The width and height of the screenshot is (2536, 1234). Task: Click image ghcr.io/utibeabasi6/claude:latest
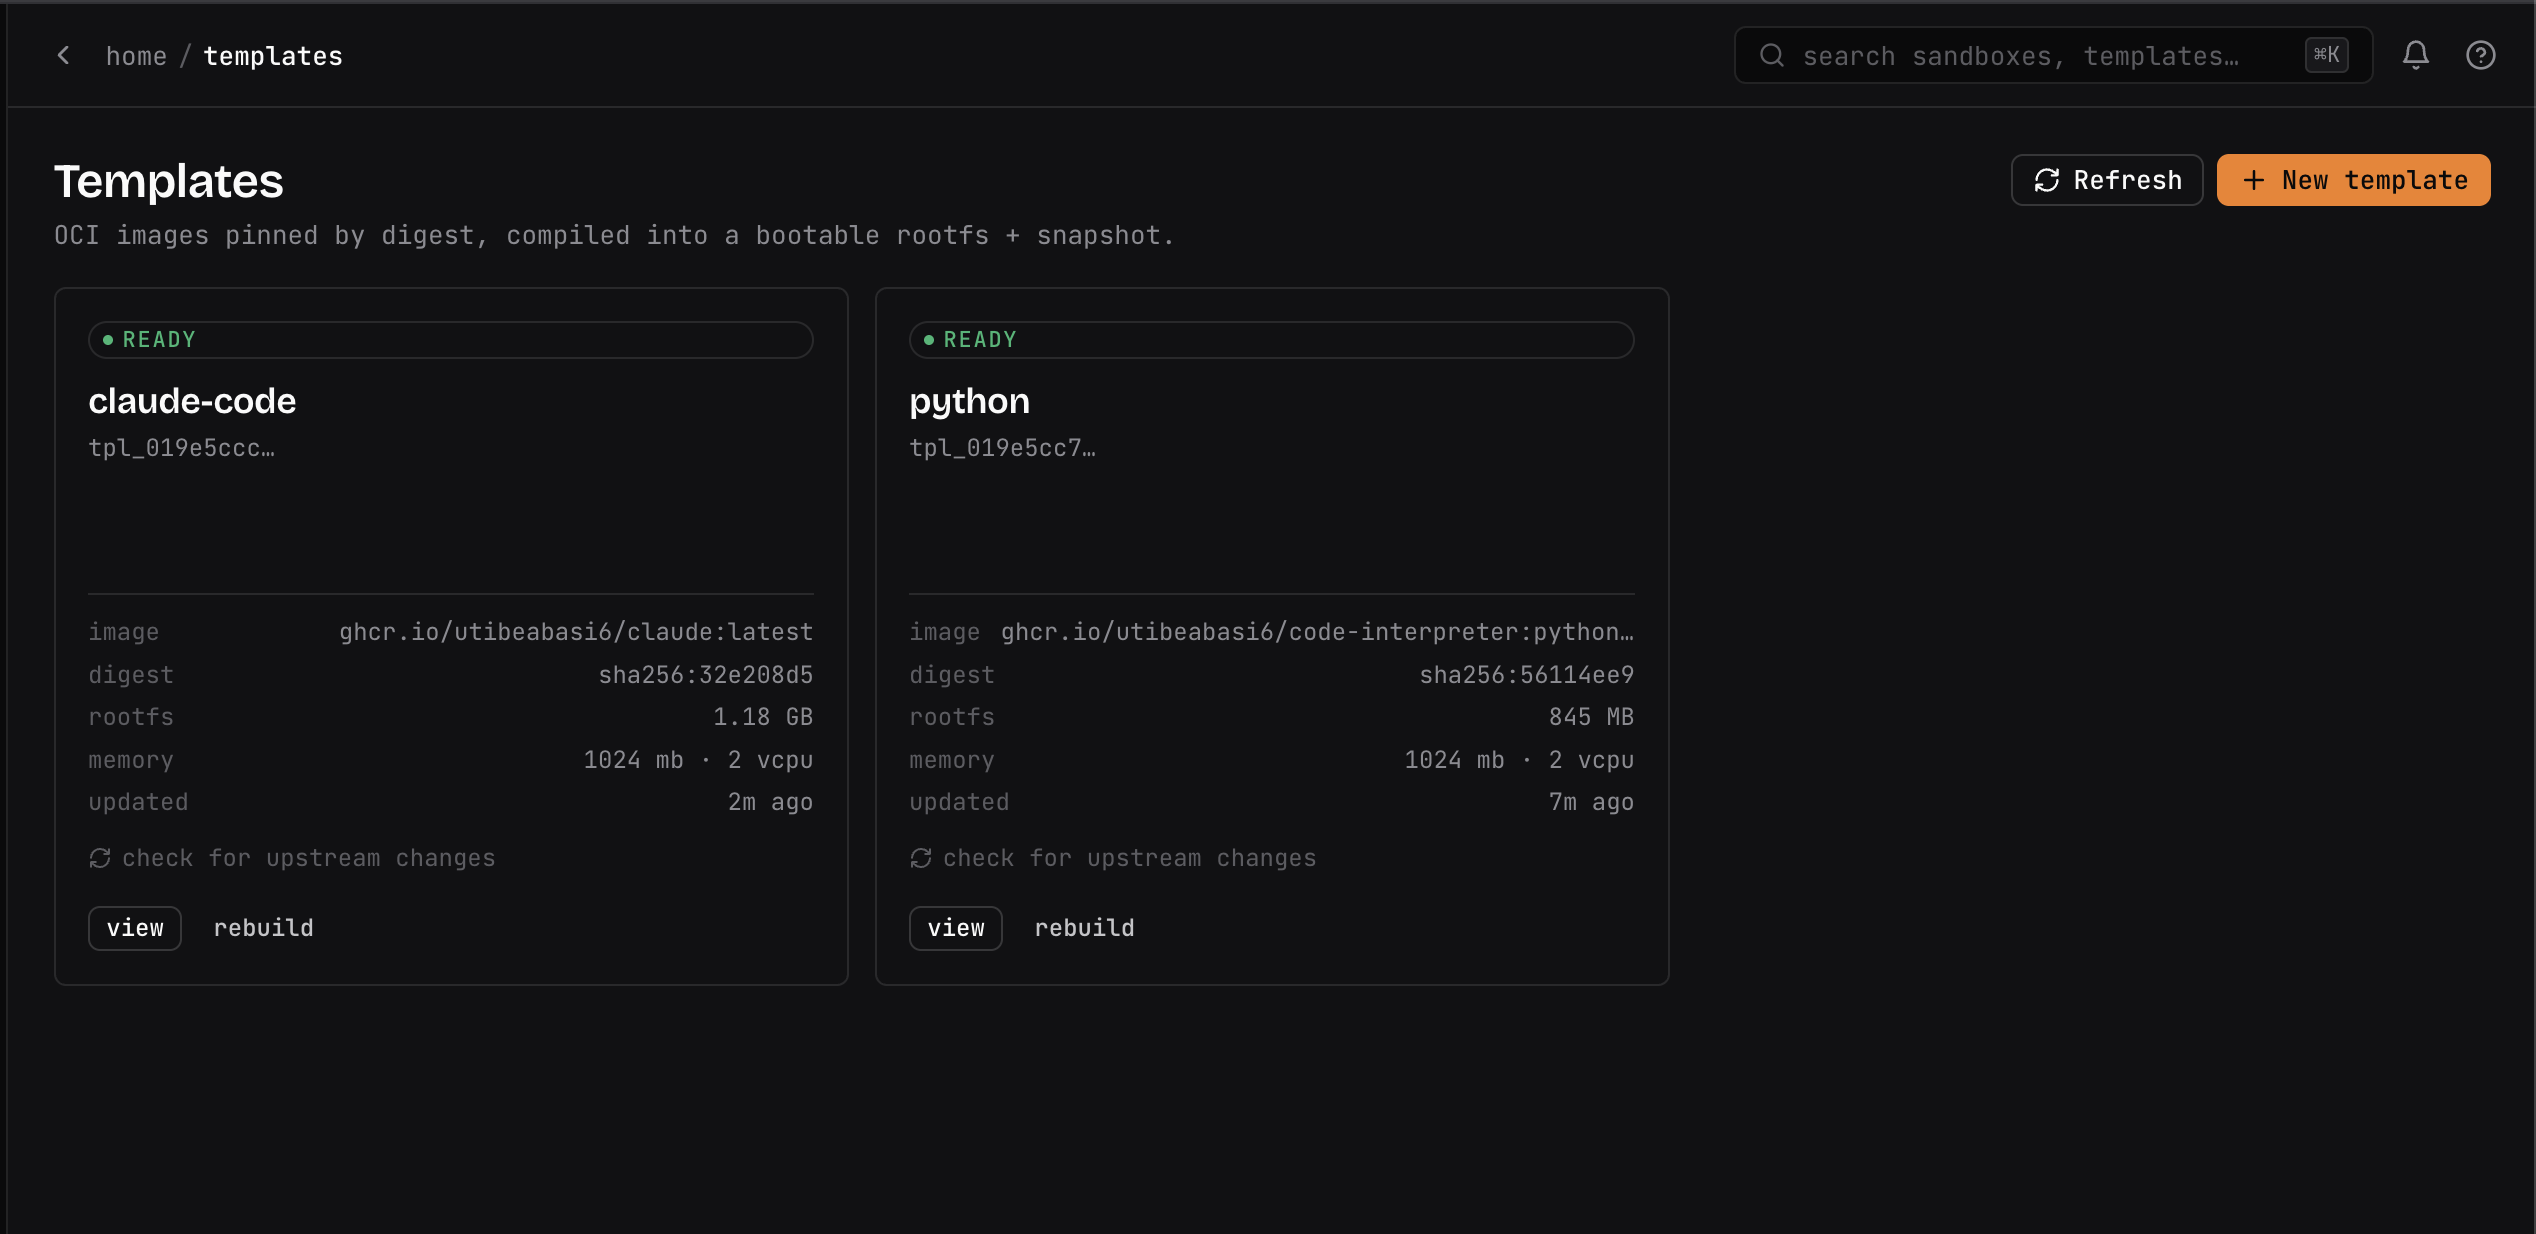coord(576,632)
